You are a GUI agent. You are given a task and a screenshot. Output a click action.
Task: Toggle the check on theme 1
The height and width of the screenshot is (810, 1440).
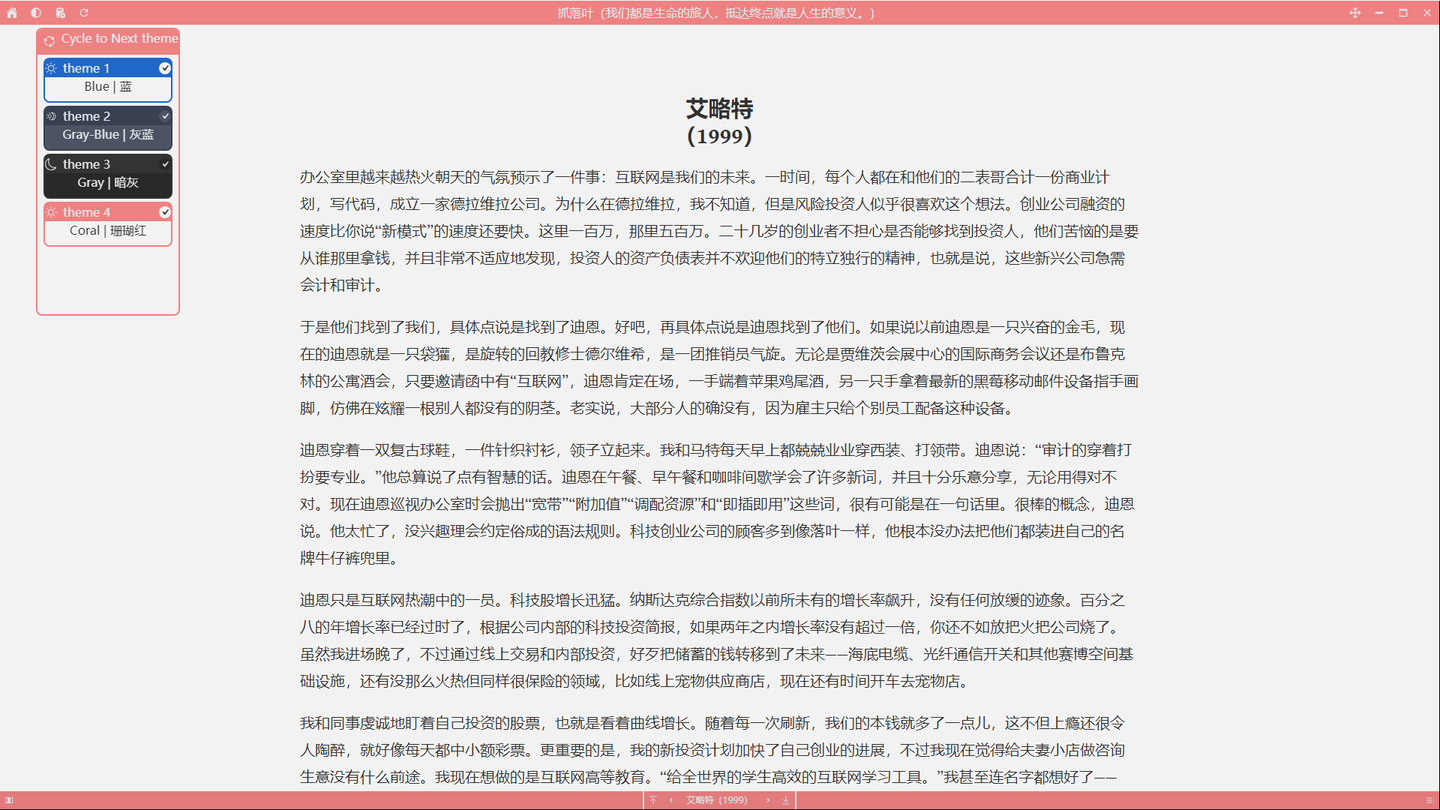point(166,68)
